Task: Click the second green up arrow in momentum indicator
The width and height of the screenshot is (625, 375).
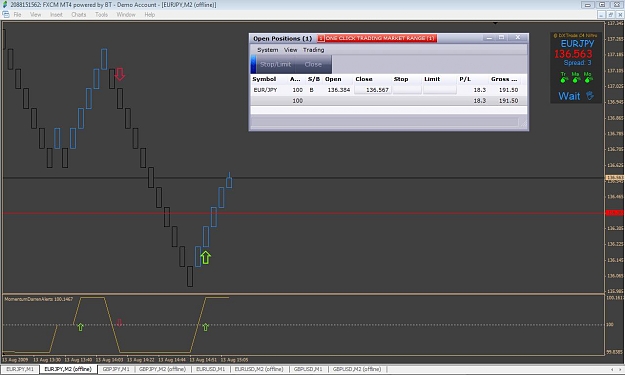Action: [205, 327]
